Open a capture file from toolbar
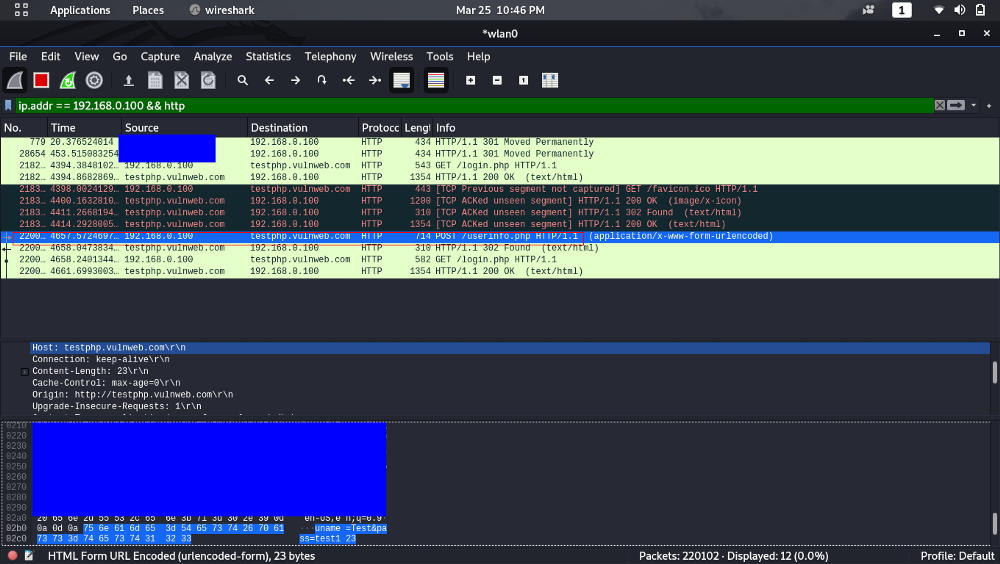This screenshot has width=1000, height=564. click(x=128, y=80)
